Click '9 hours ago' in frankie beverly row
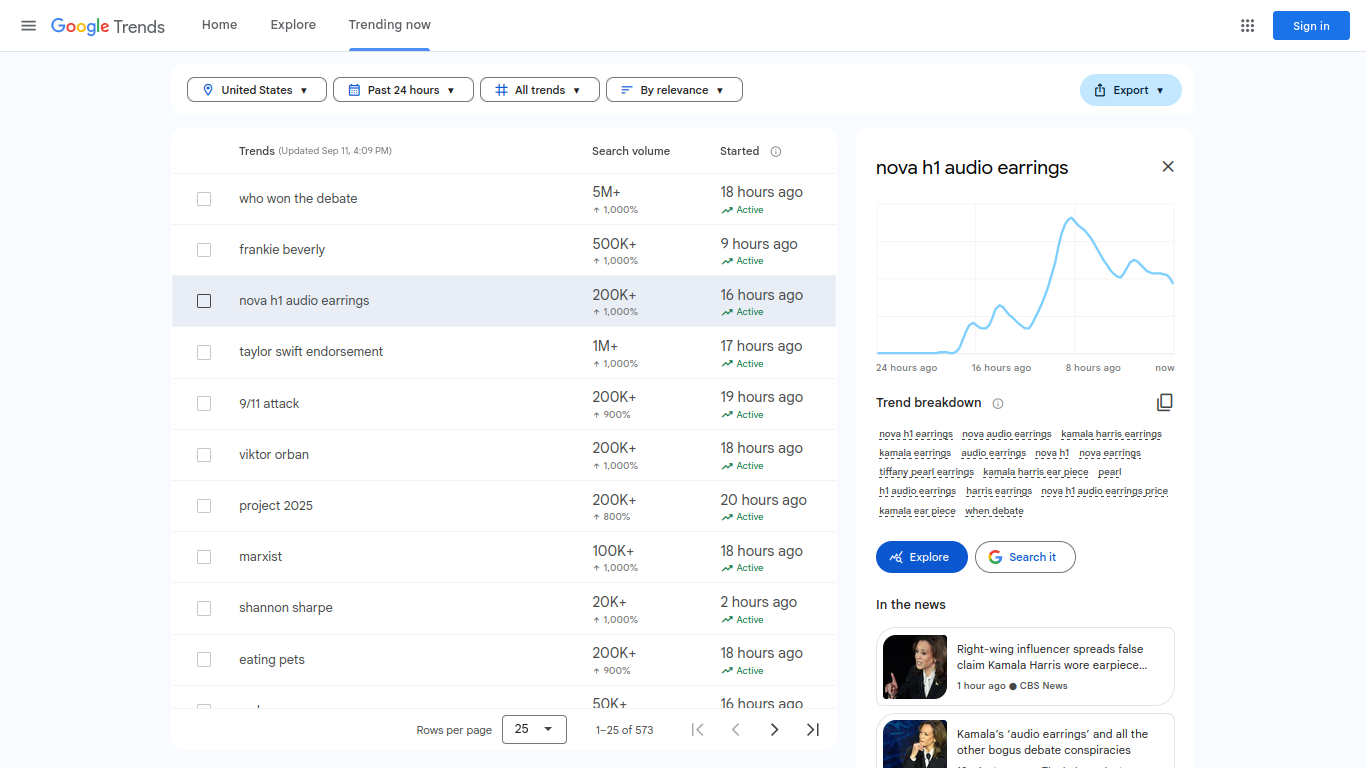Screen dimensions: 1366x768 click(x=759, y=244)
